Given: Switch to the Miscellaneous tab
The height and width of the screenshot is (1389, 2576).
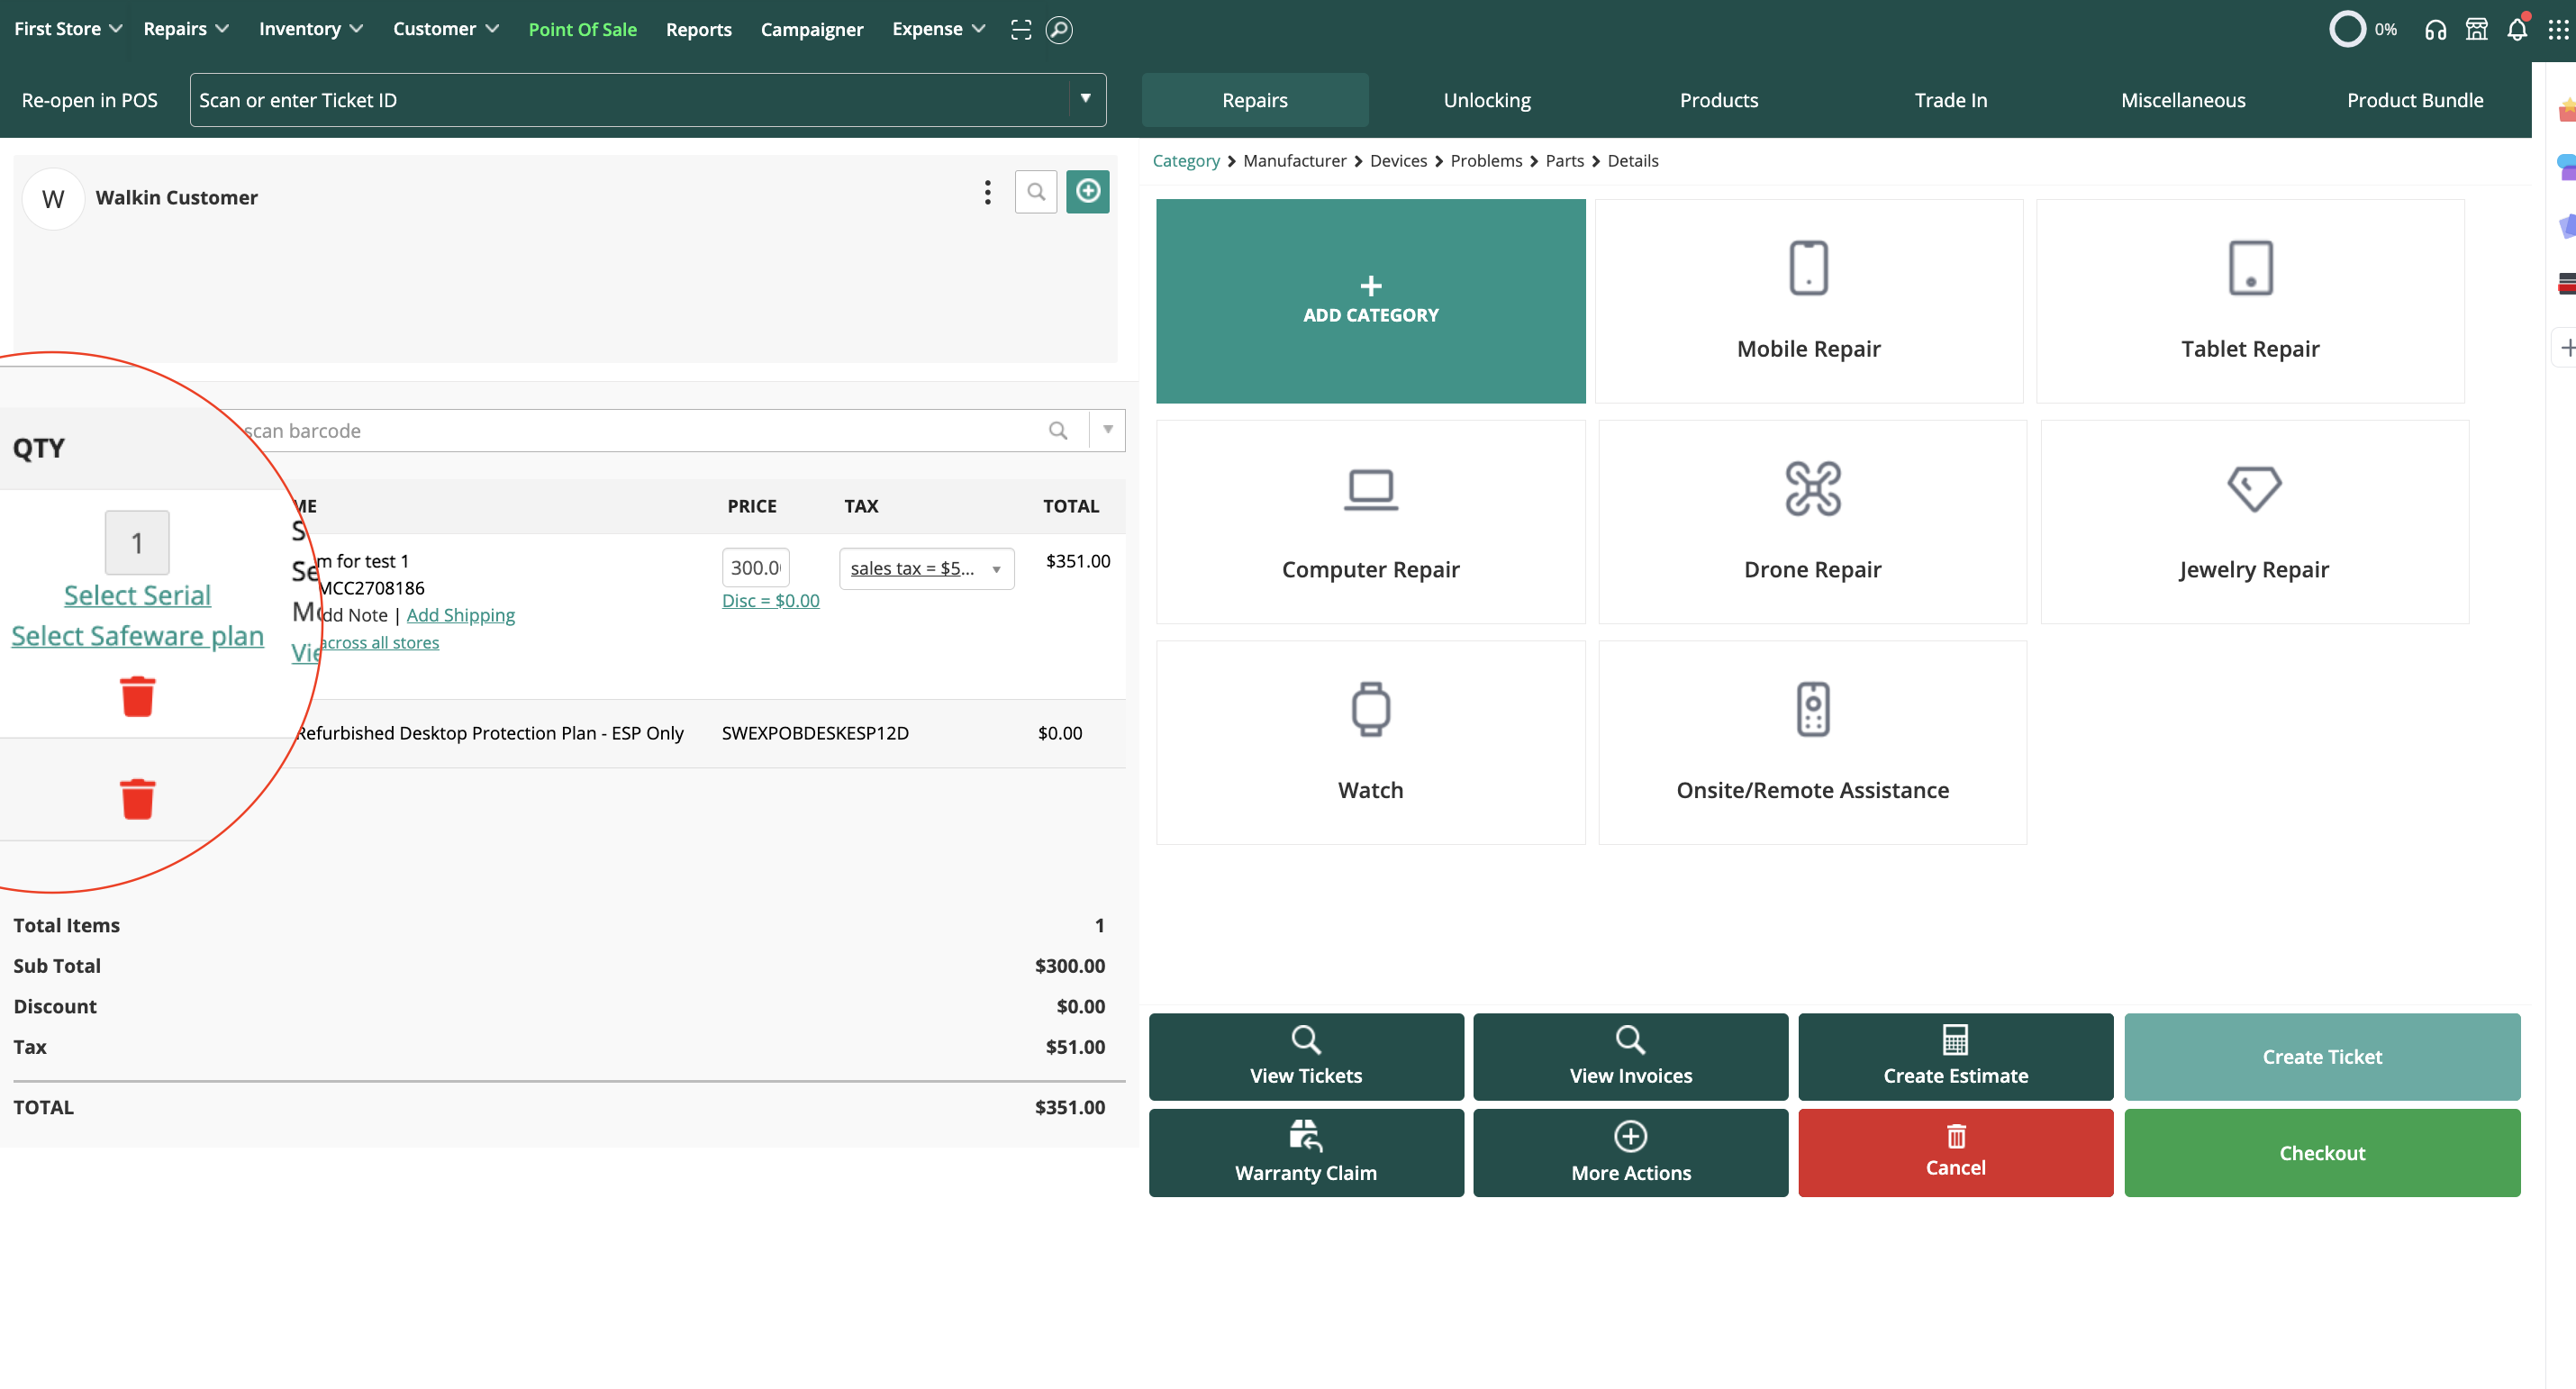Looking at the screenshot, I should coord(2183,99).
